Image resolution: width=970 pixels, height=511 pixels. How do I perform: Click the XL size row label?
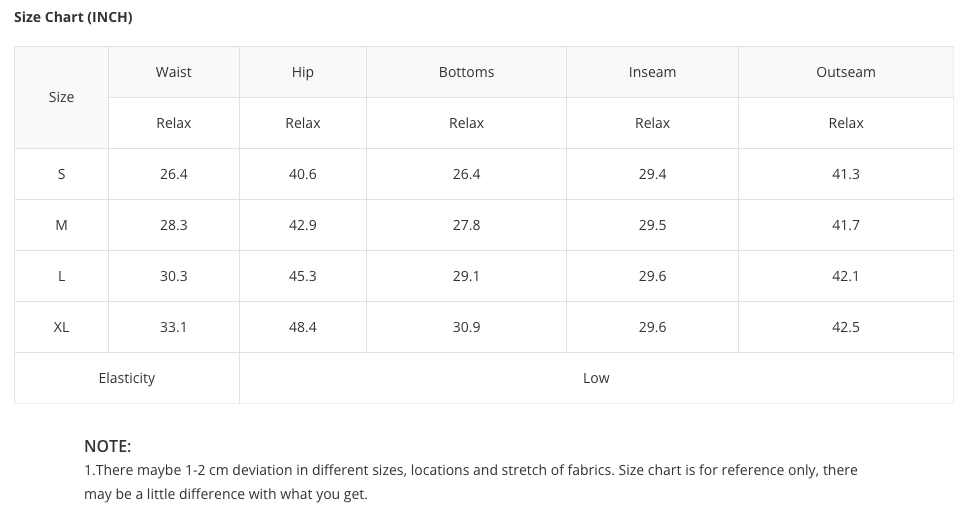[x=61, y=327]
